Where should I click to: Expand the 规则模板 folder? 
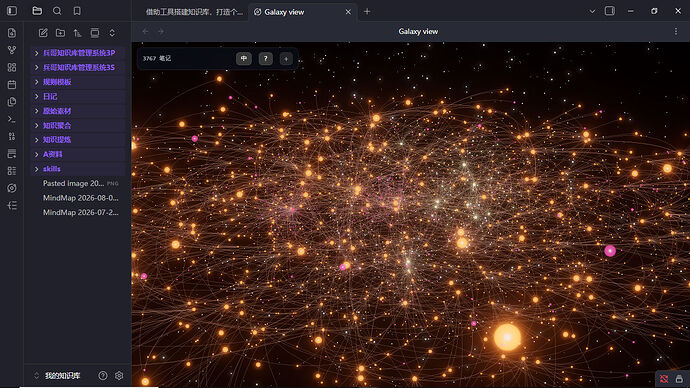click(77, 82)
